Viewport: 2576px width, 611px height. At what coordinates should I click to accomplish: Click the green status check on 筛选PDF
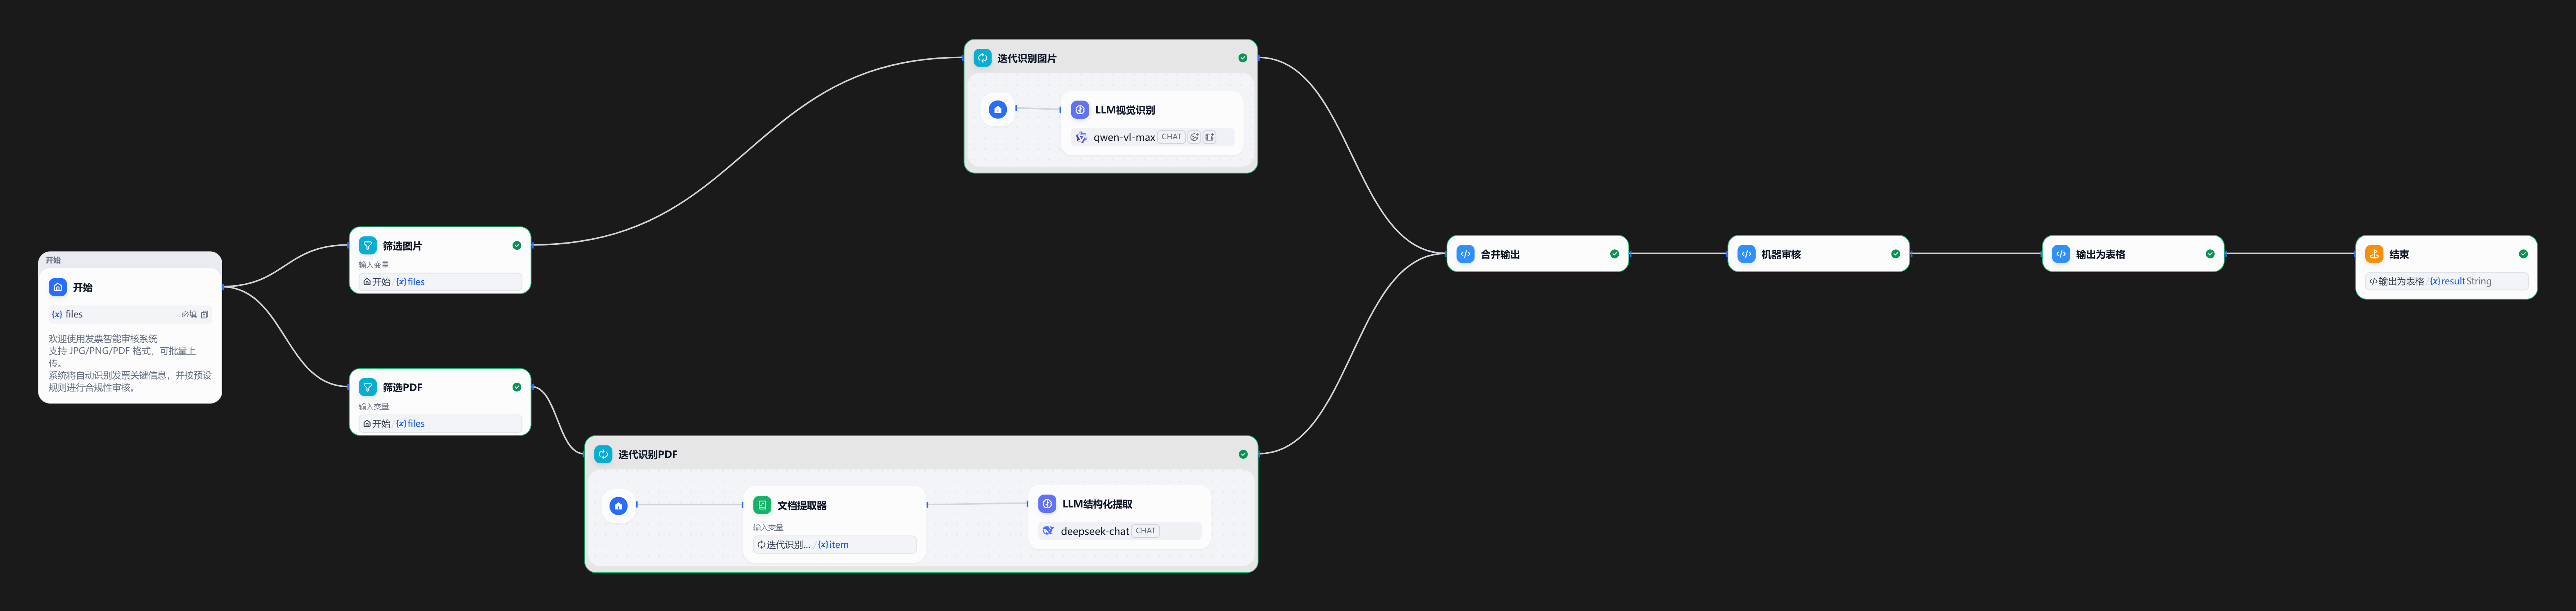[x=517, y=387]
